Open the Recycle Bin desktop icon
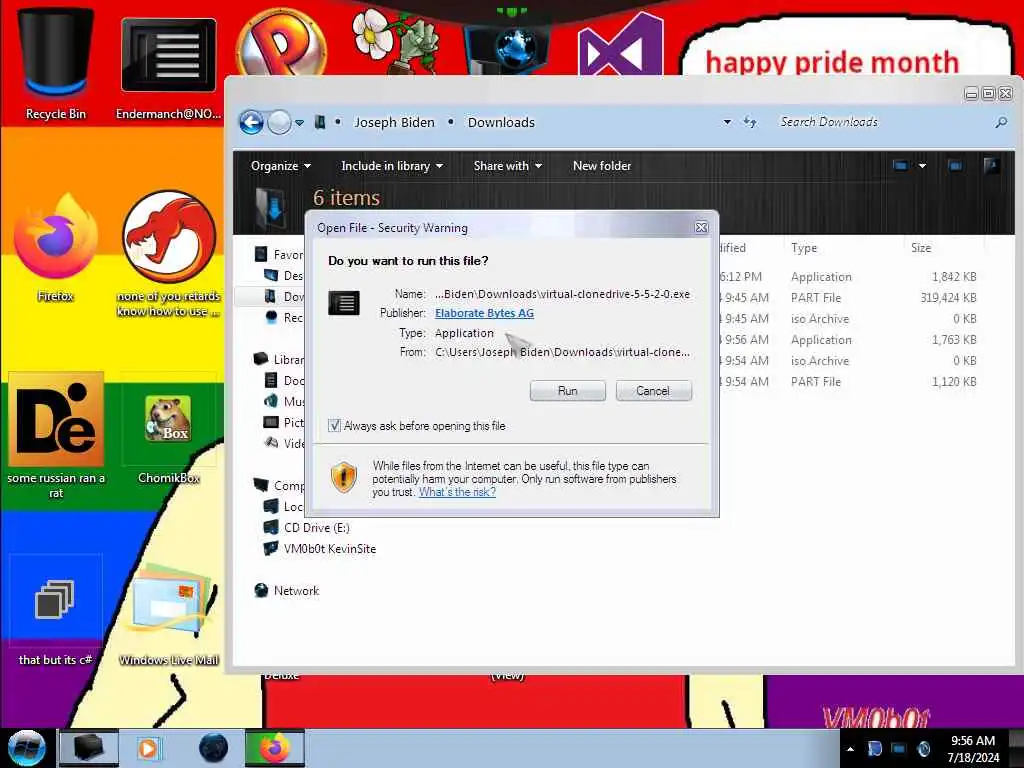 pyautogui.click(x=56, y=64)
